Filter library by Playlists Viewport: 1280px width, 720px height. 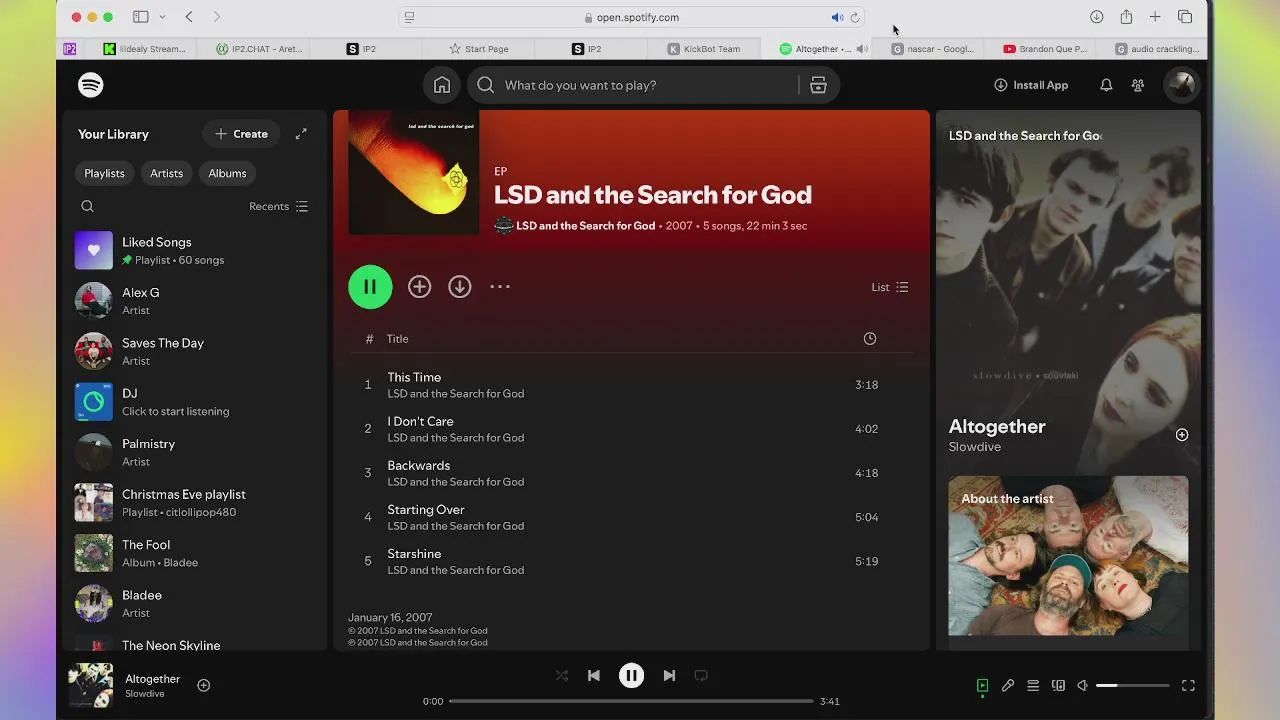pyautogui.click(x=104, y=174)
